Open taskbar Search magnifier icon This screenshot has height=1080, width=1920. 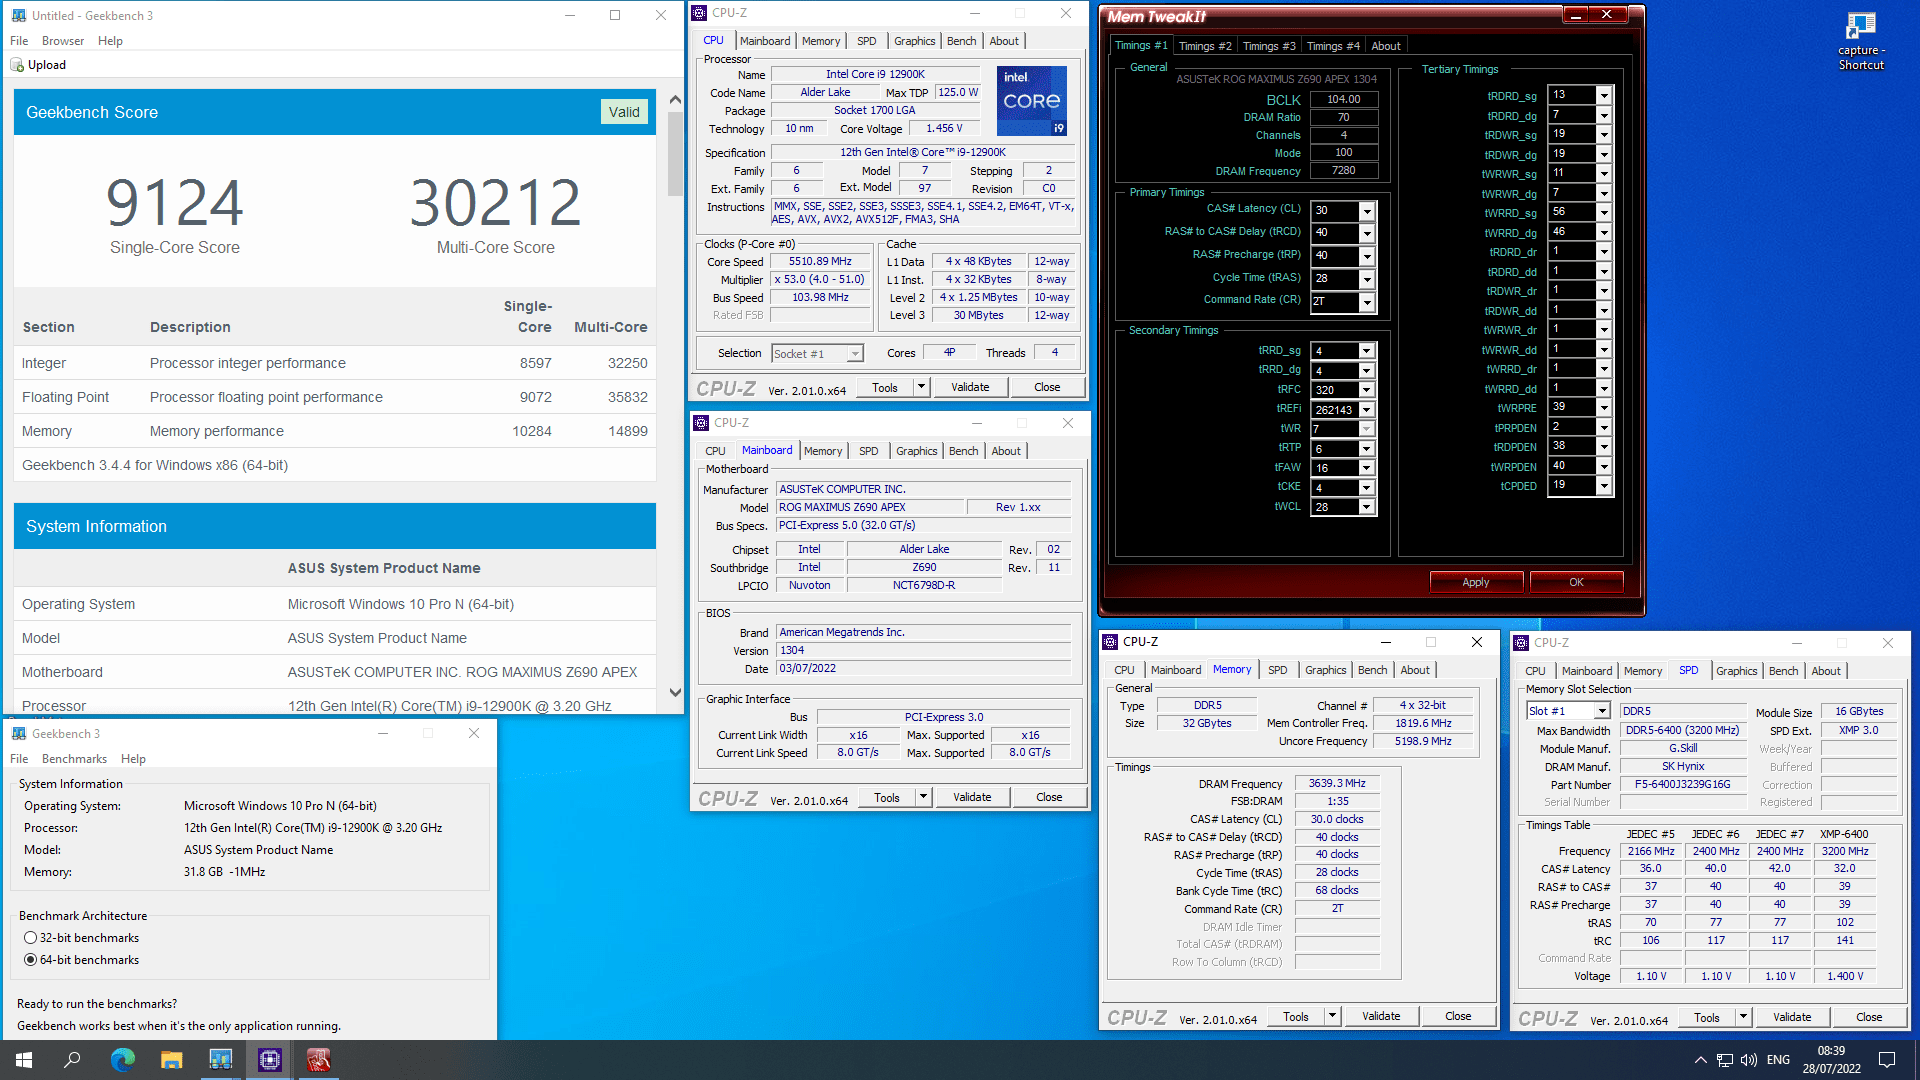[72, 1060]
